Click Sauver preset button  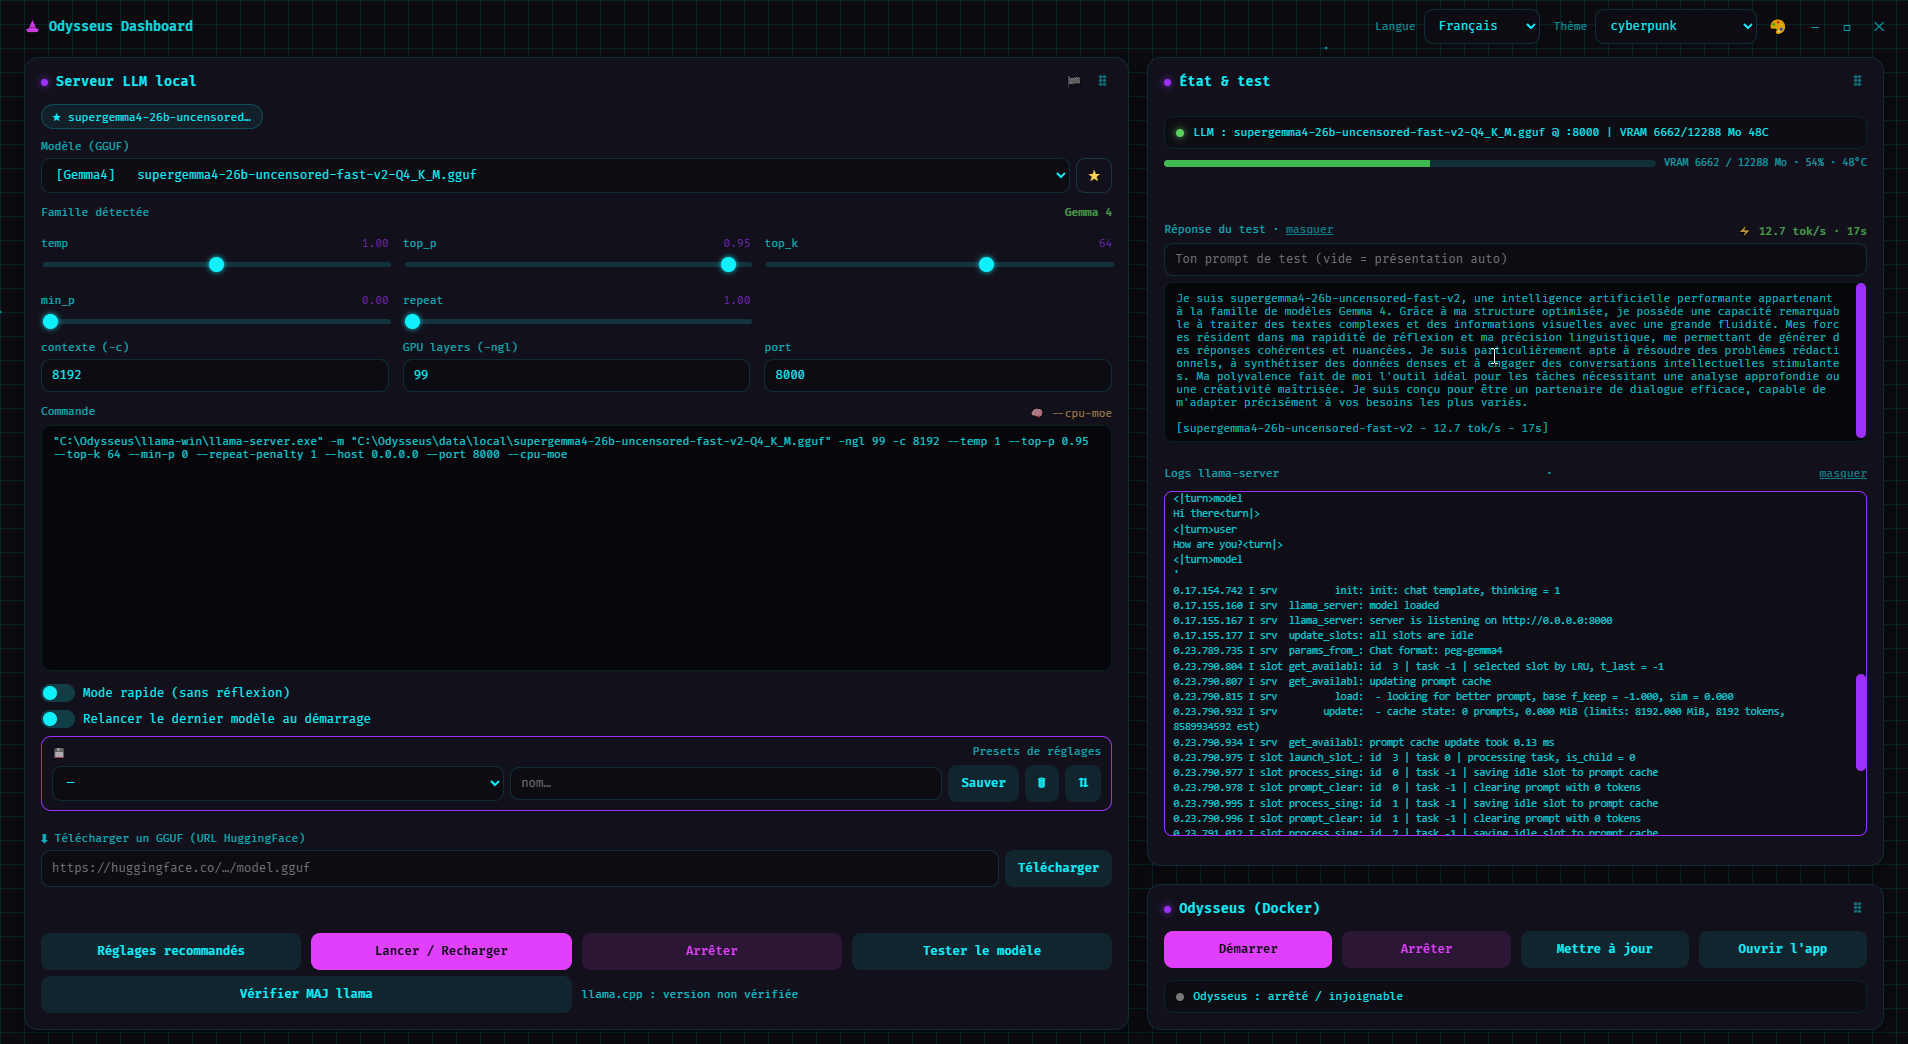coord(983,783)
